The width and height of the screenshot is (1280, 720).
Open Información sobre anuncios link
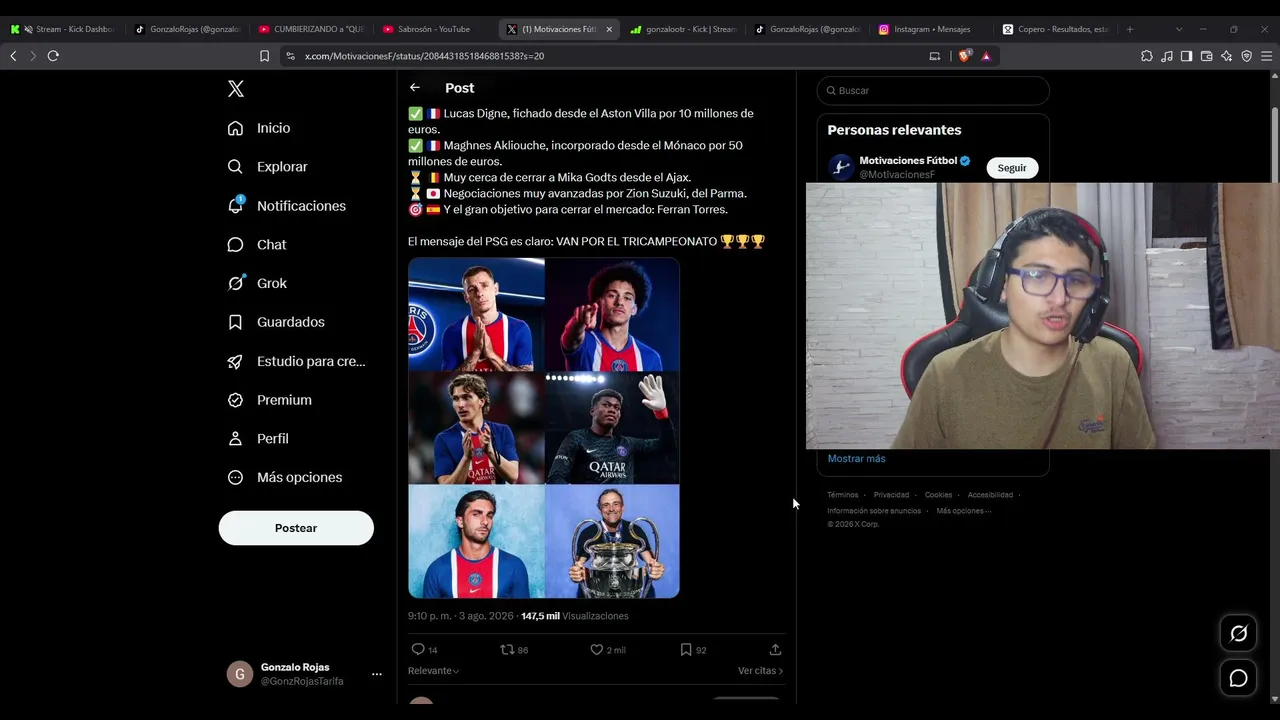[x=874, y=511]
